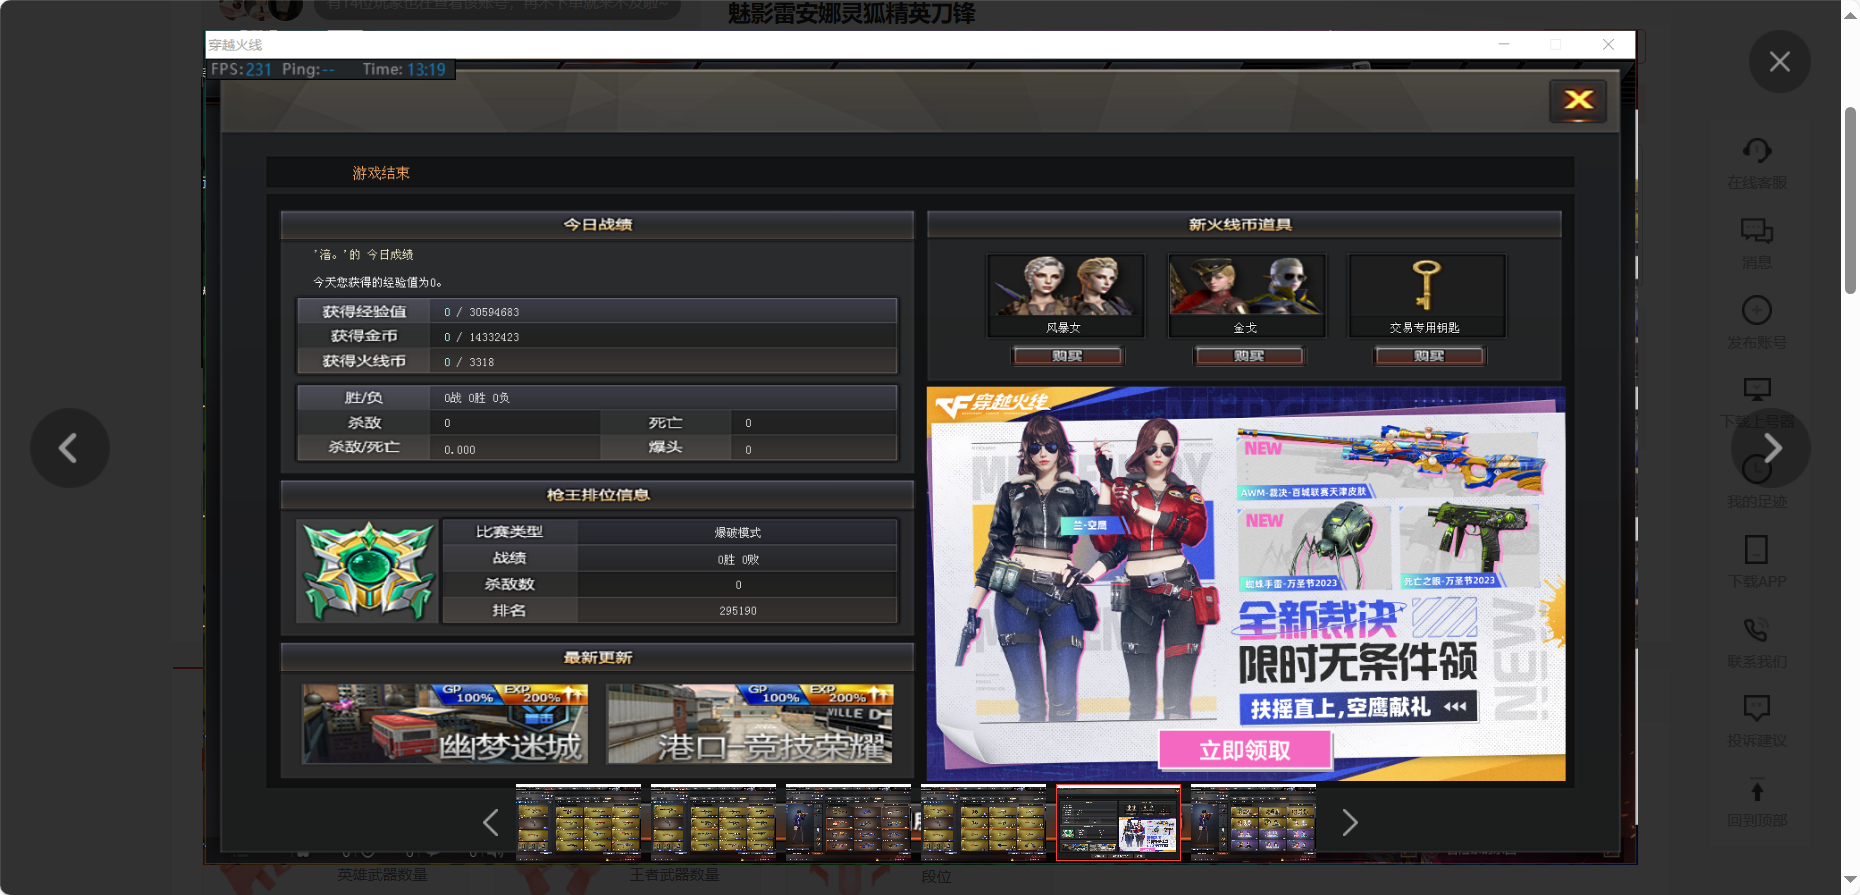This screenshot has width=1860, height=895.
Task: Select the red-highlighted thumbnail in the strip
Action: pos(1118,822)
